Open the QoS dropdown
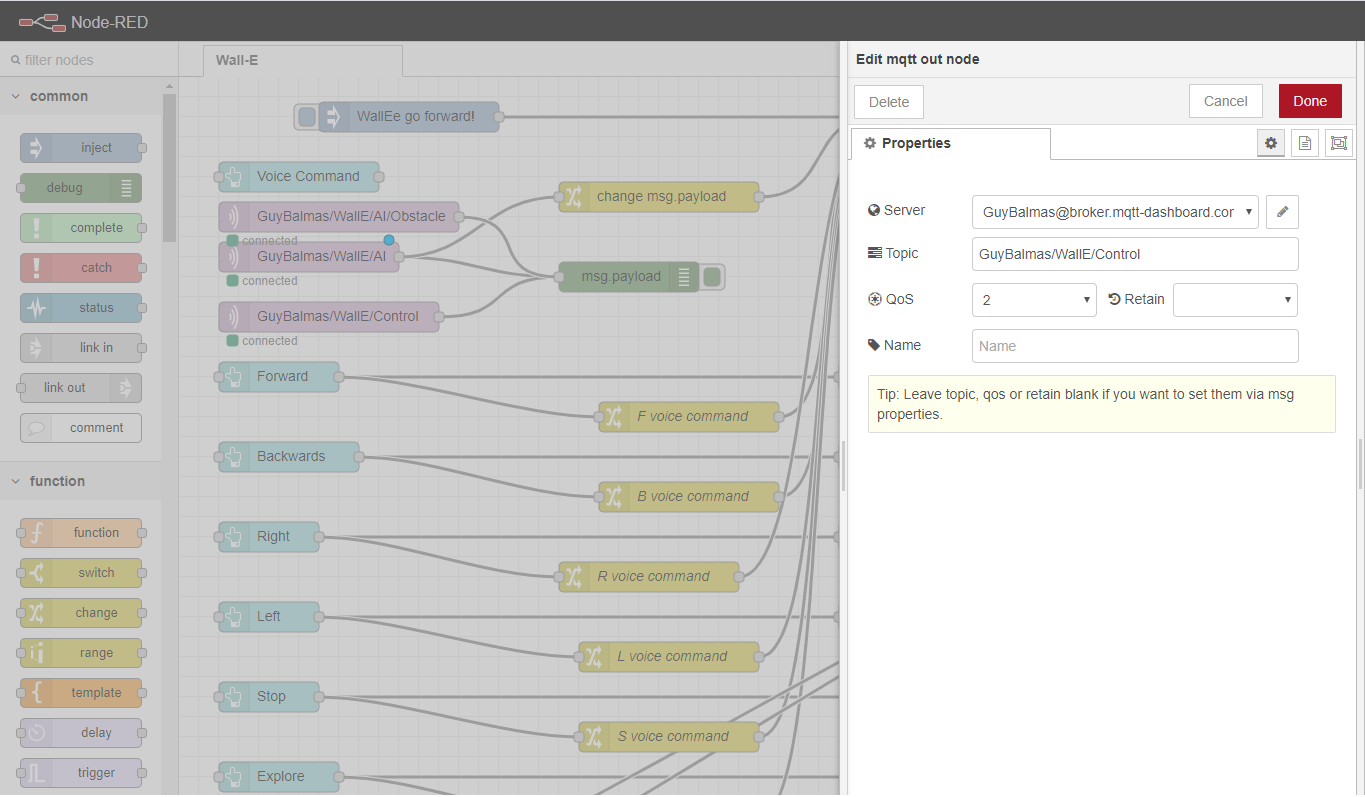This screenshot has width=1365, height=797. click(1034, 300)
